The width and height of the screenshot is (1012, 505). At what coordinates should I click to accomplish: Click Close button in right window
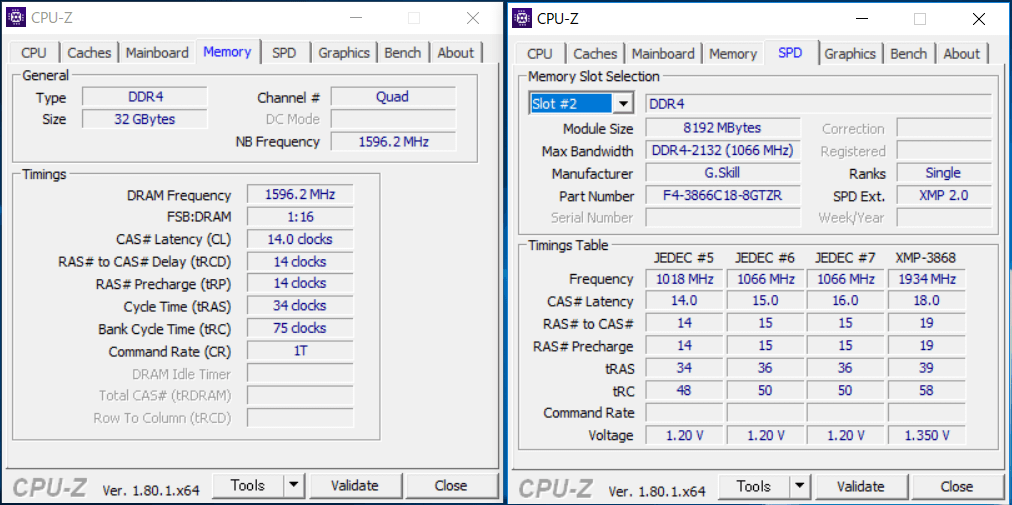[x=957, y=486]
